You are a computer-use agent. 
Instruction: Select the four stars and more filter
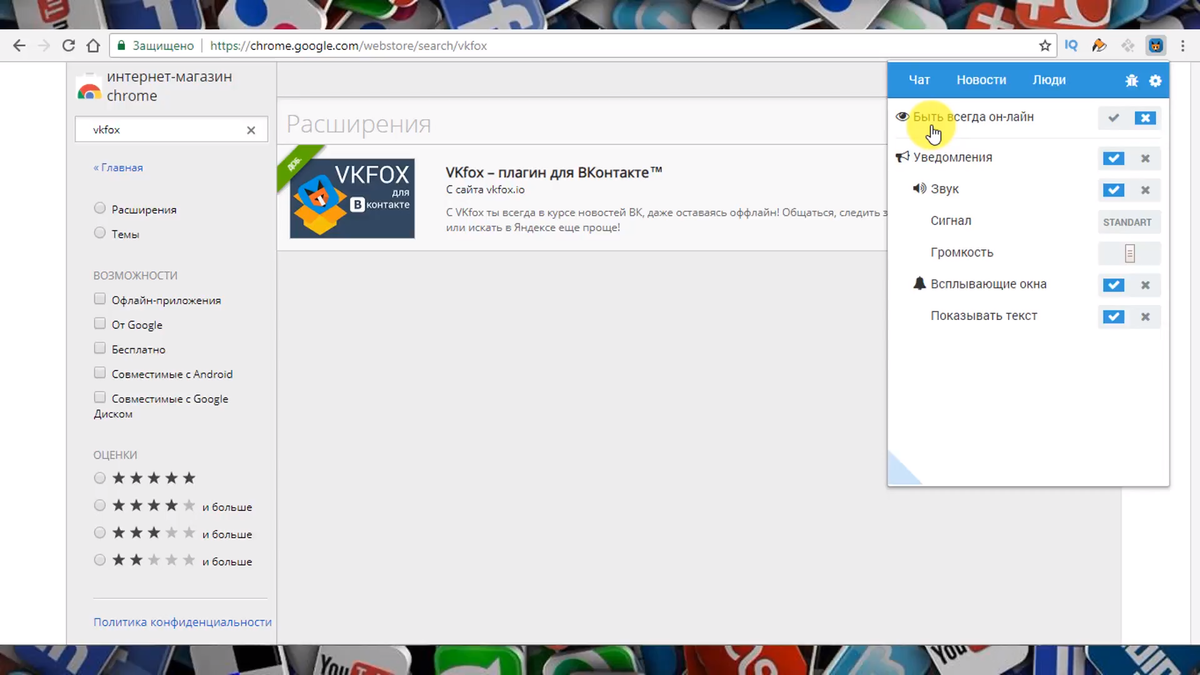(99, 506)
